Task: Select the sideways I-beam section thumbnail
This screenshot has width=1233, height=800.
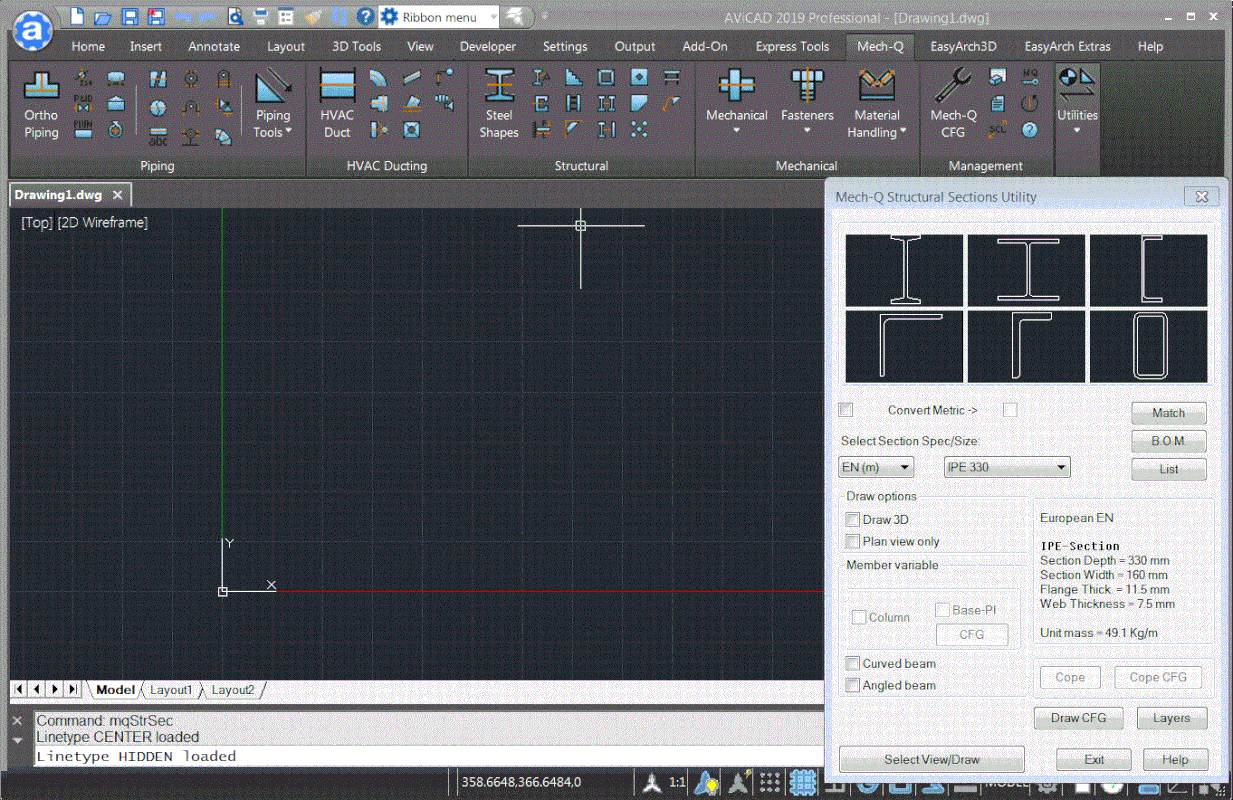Action: pyautogui.click(x=1026, y=270)
